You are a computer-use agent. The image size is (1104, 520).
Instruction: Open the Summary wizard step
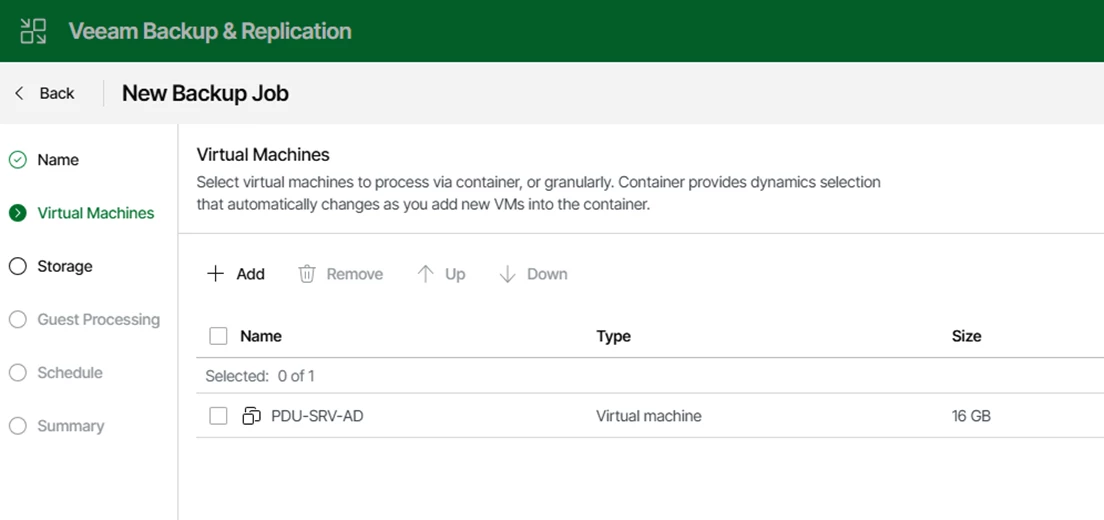(70, 426)
